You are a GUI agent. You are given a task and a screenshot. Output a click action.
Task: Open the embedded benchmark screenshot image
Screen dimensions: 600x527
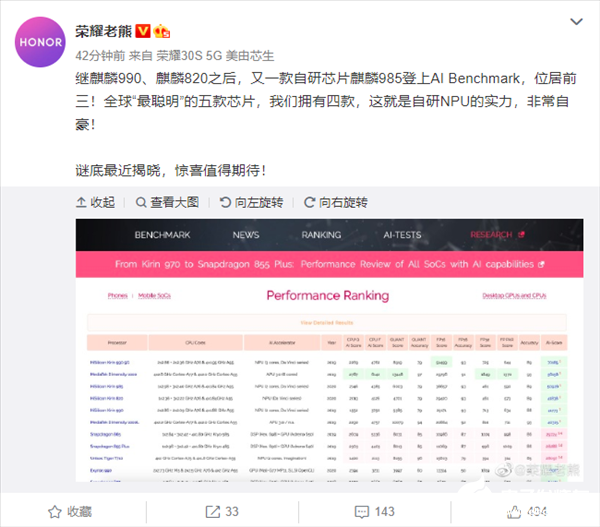329,350
